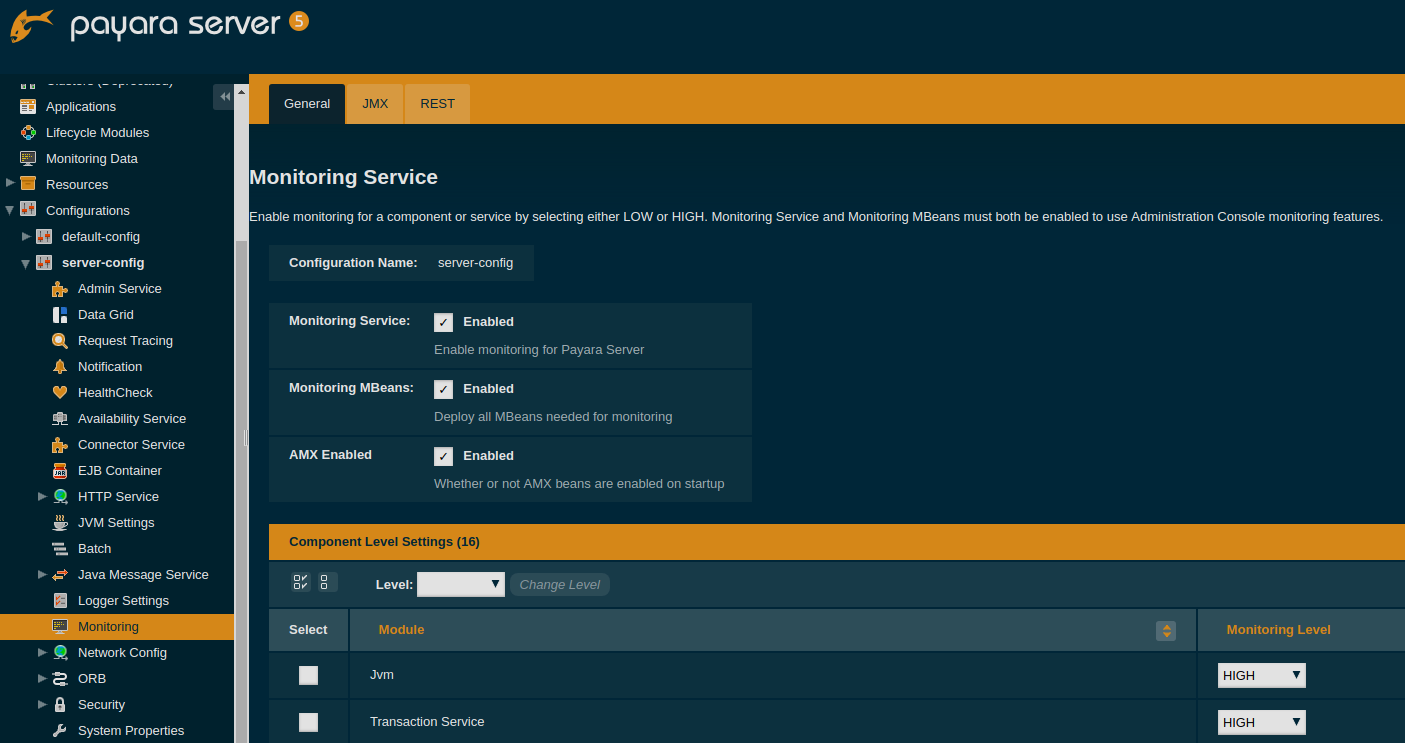Open the Level dropdown above table

pyautogui.click(x=460, y=584)
